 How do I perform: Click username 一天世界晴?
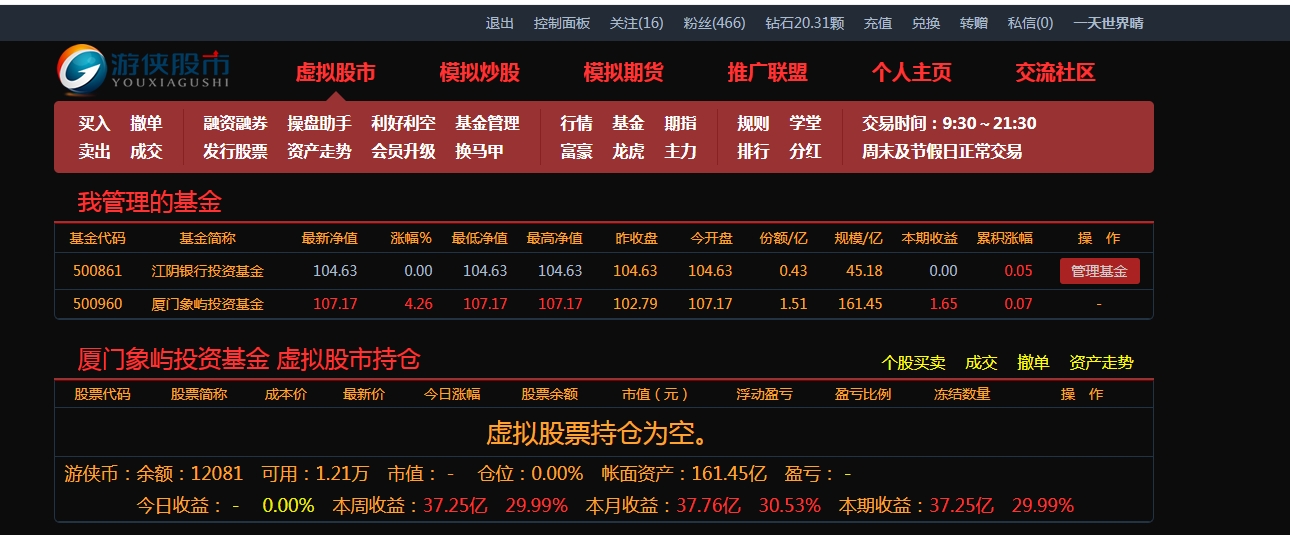(x=1109, y=23)
